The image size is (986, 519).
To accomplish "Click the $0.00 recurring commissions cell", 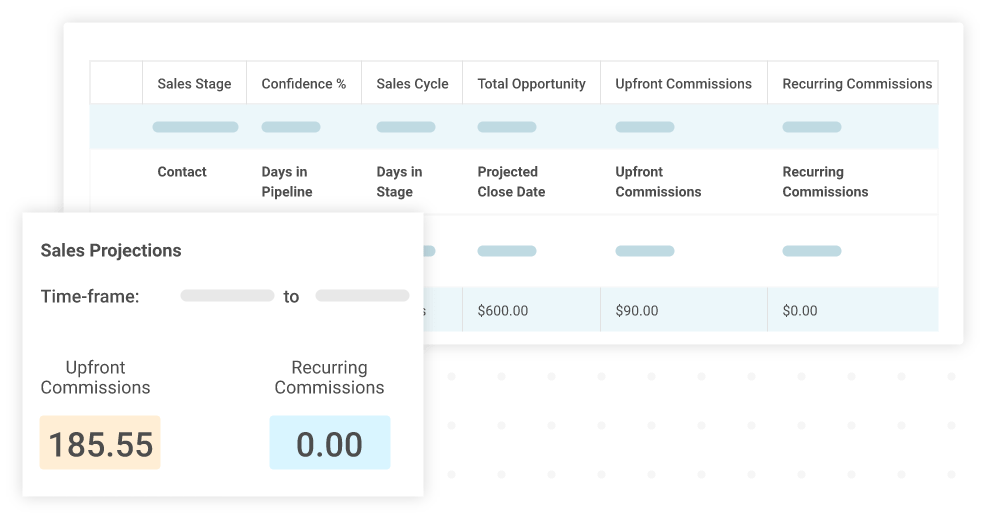I will (x=853, y=310).
